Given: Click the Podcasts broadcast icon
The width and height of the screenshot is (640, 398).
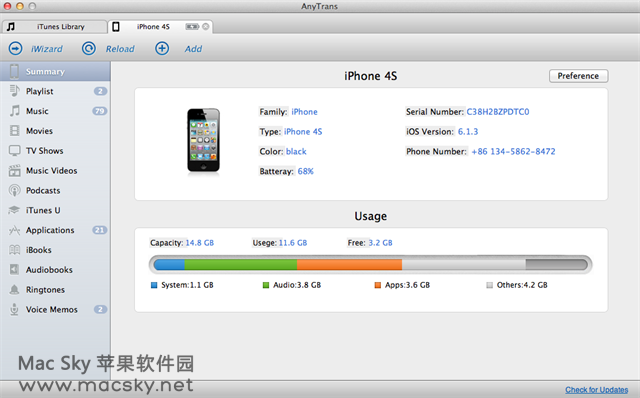Looking at the screenshot, I should coord(14,190).
